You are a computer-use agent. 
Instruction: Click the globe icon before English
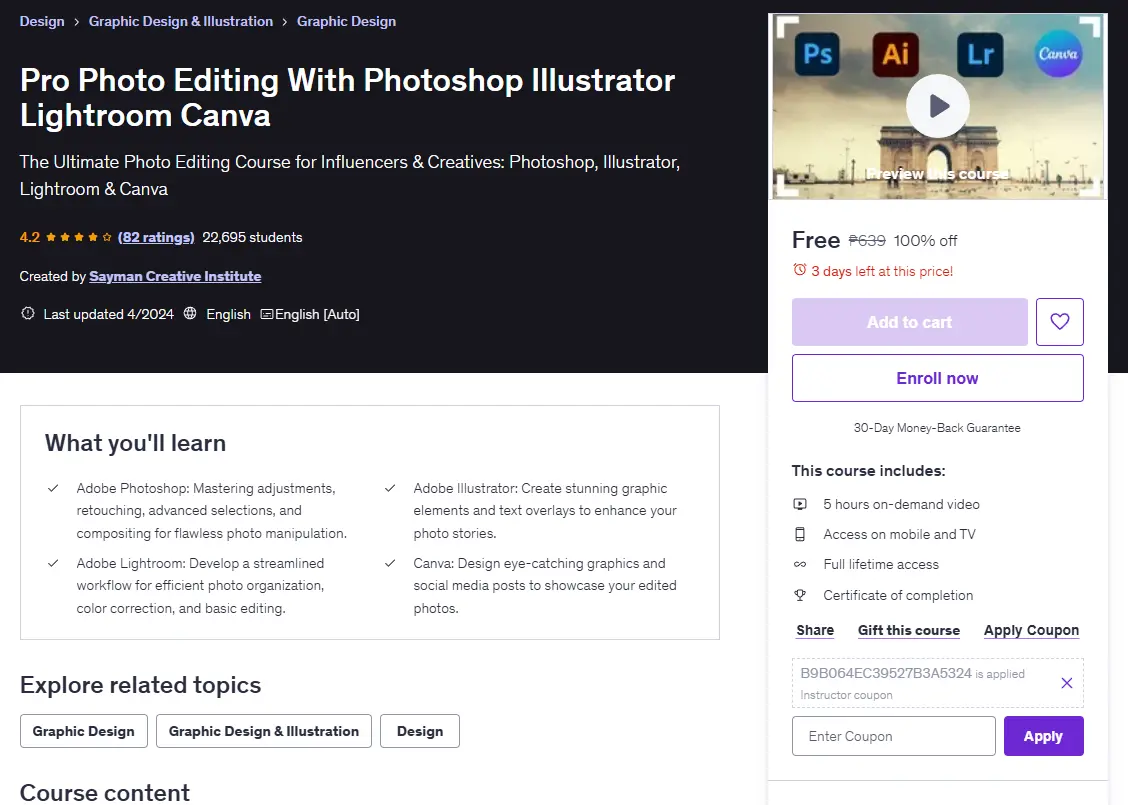point(190,314)
